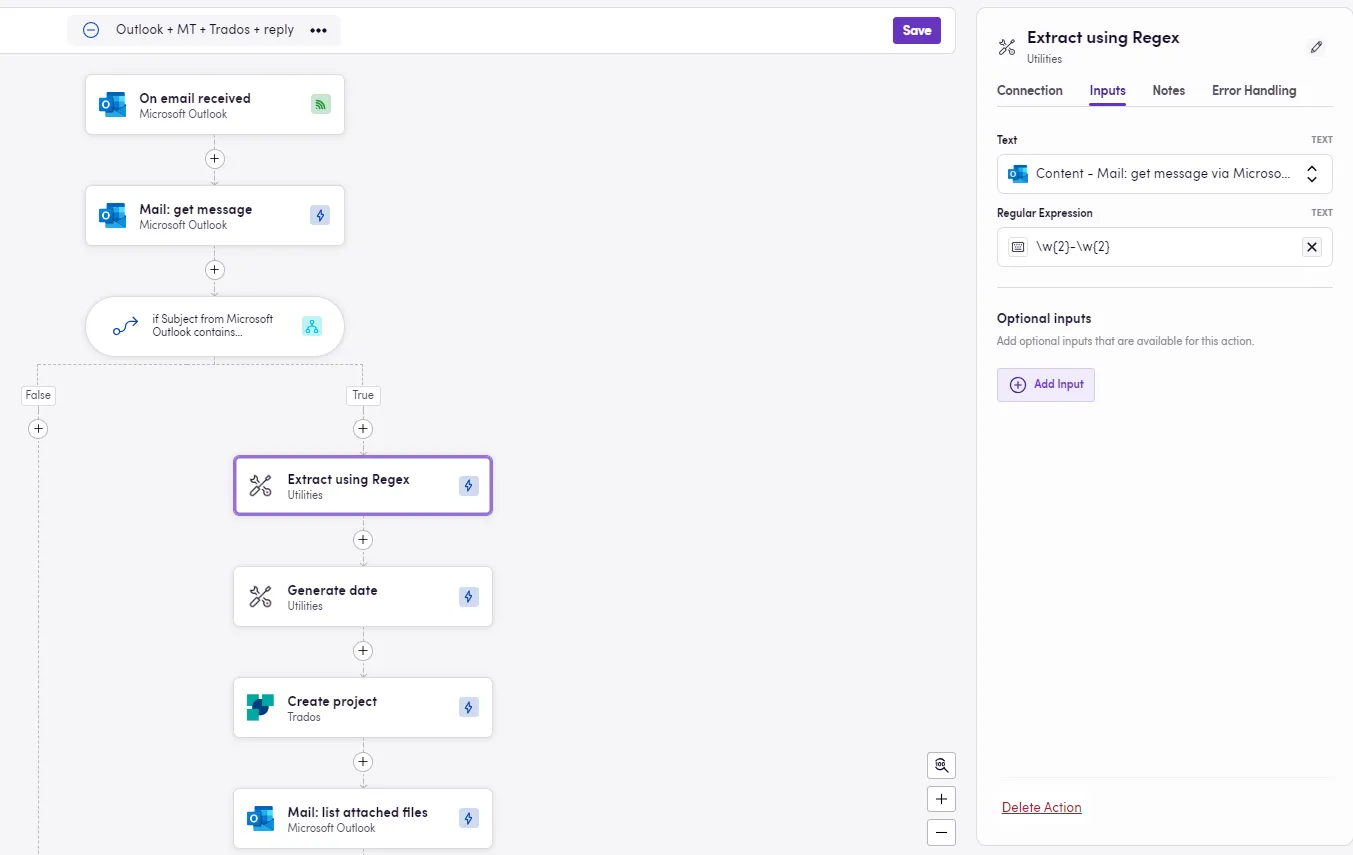
Task: Click the green trigger icon on On email received
Action: pos(320,104)
